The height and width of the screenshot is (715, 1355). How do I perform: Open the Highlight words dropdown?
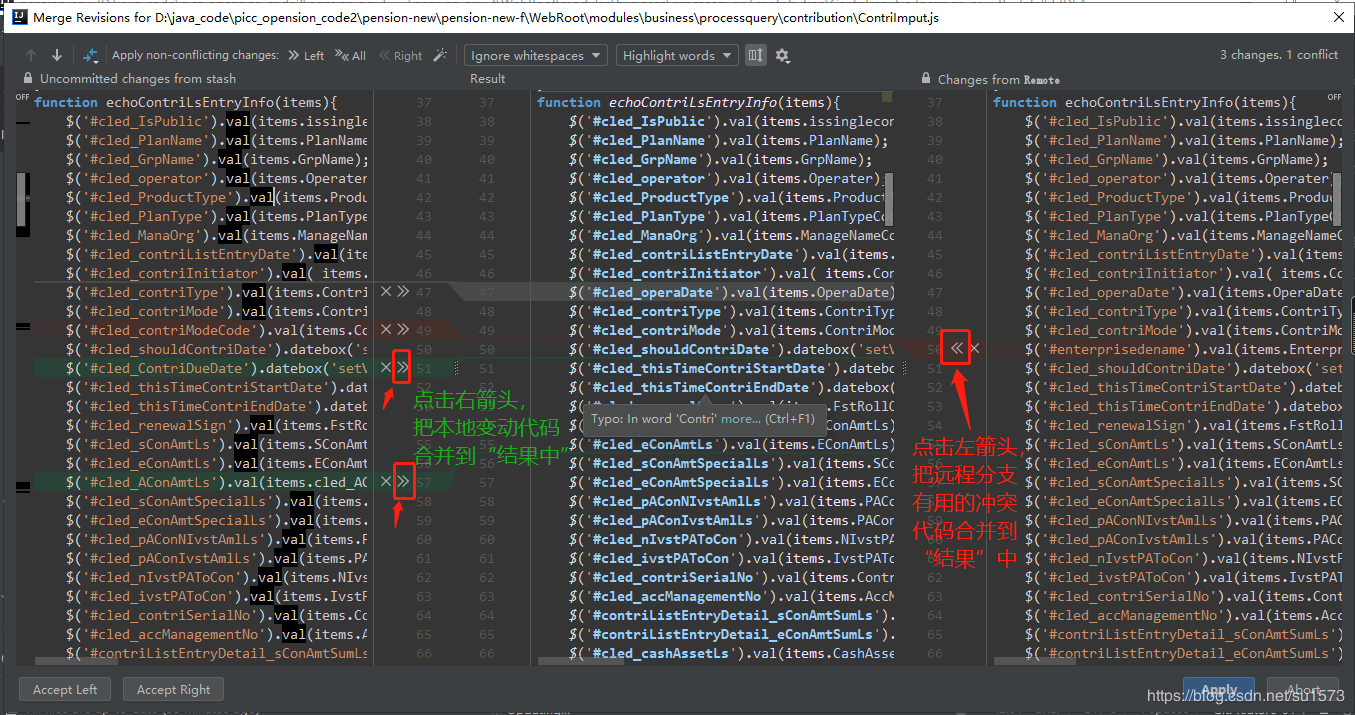tap(677, 56)
